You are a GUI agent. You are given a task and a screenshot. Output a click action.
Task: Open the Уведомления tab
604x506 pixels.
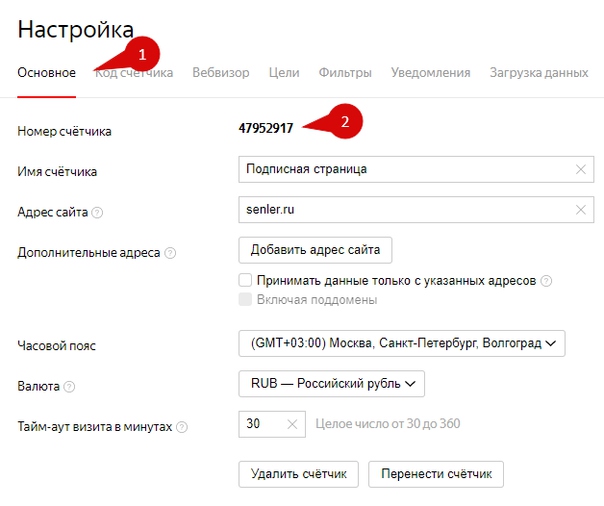[x=430, y=72]
